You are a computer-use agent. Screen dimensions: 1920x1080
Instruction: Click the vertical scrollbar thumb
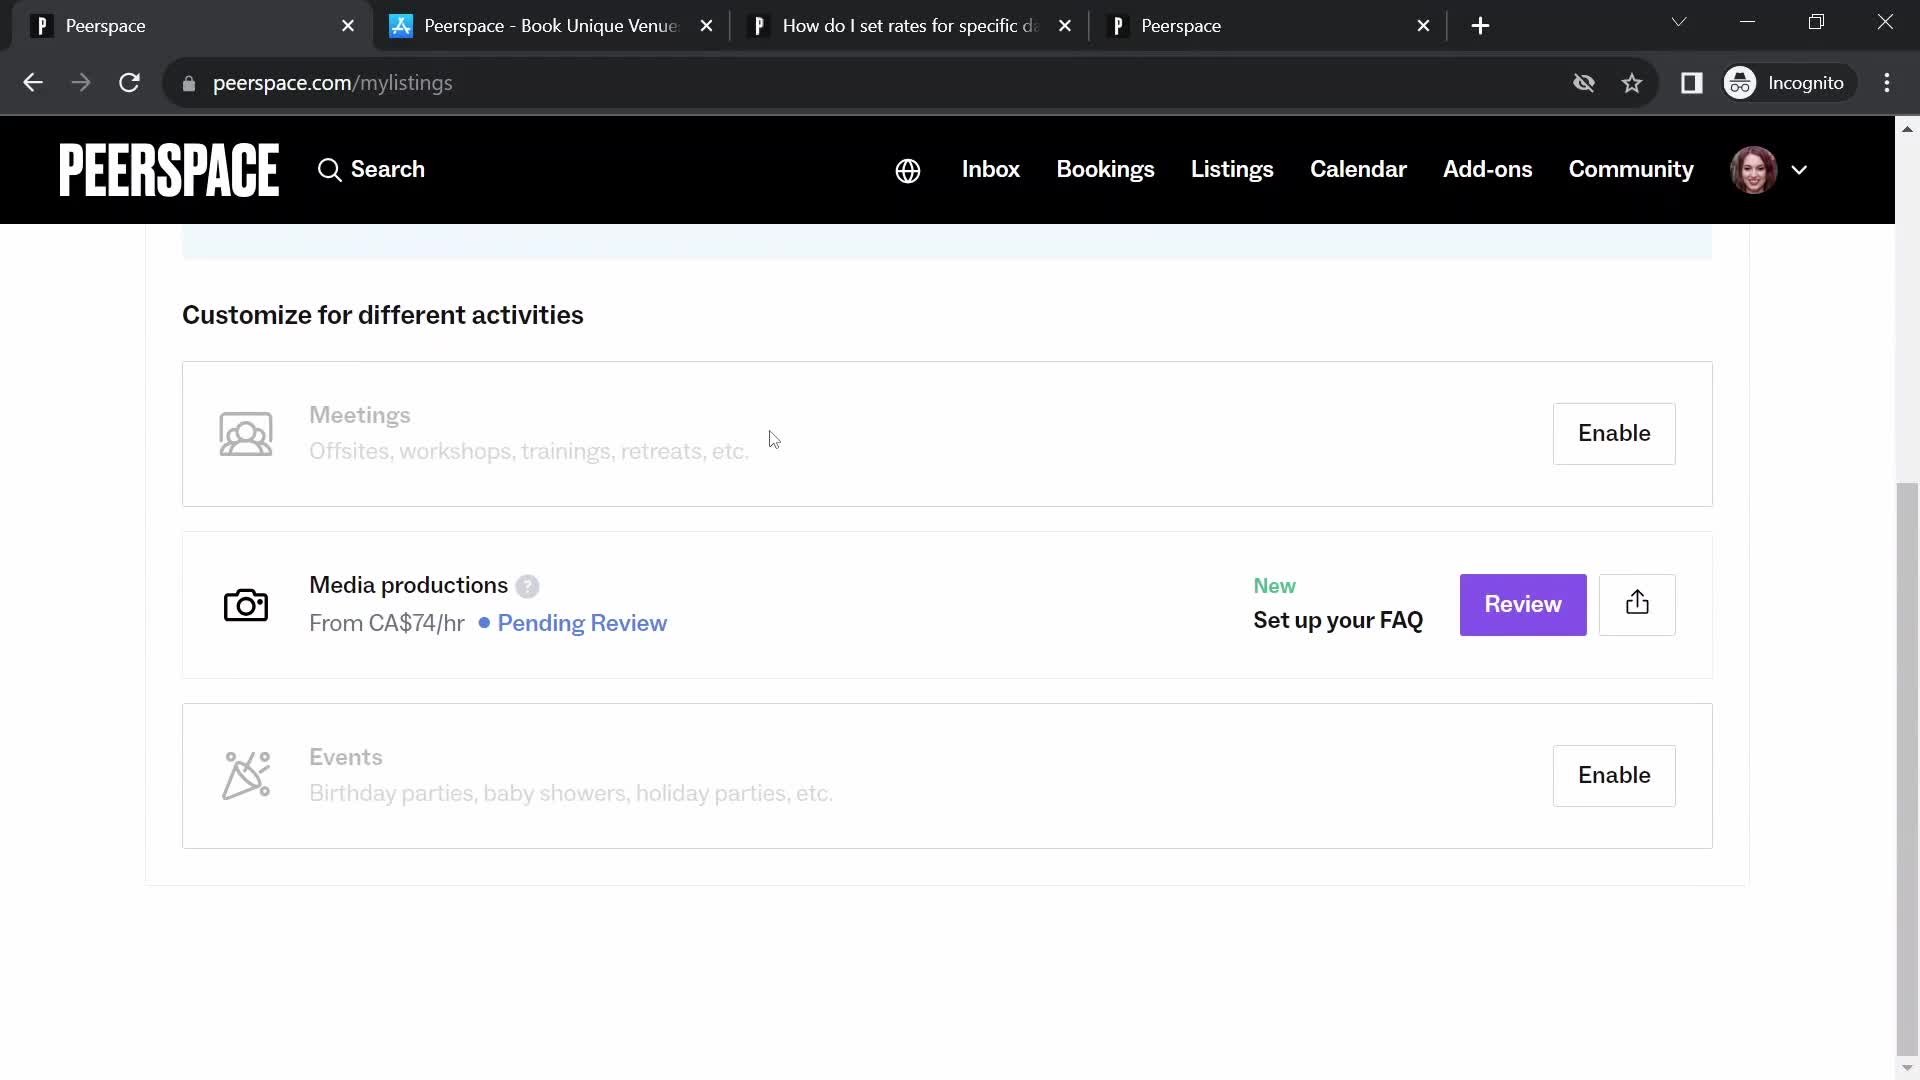[x=1907, y=767]
